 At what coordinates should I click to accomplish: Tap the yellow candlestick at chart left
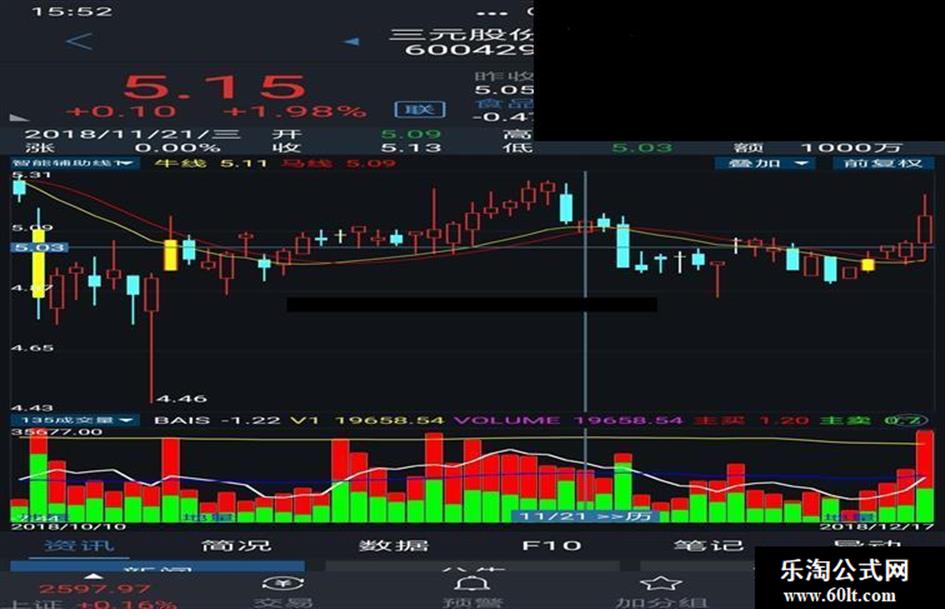pyautogui.click(x=39, y=263)
